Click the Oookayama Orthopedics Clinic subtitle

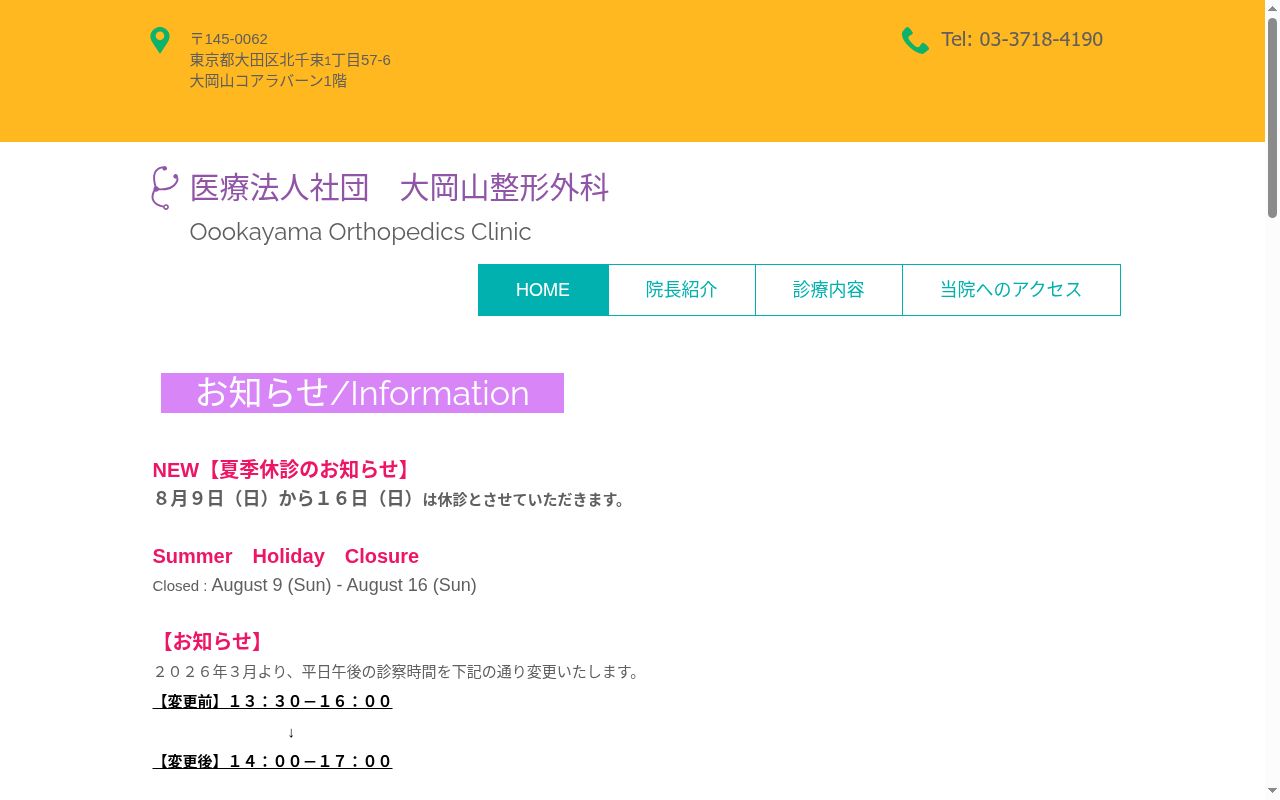click(360, 232)
